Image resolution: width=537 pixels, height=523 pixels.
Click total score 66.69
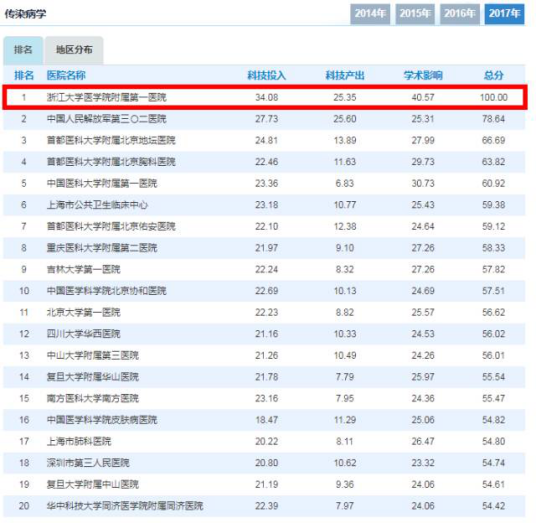point(494,140)
